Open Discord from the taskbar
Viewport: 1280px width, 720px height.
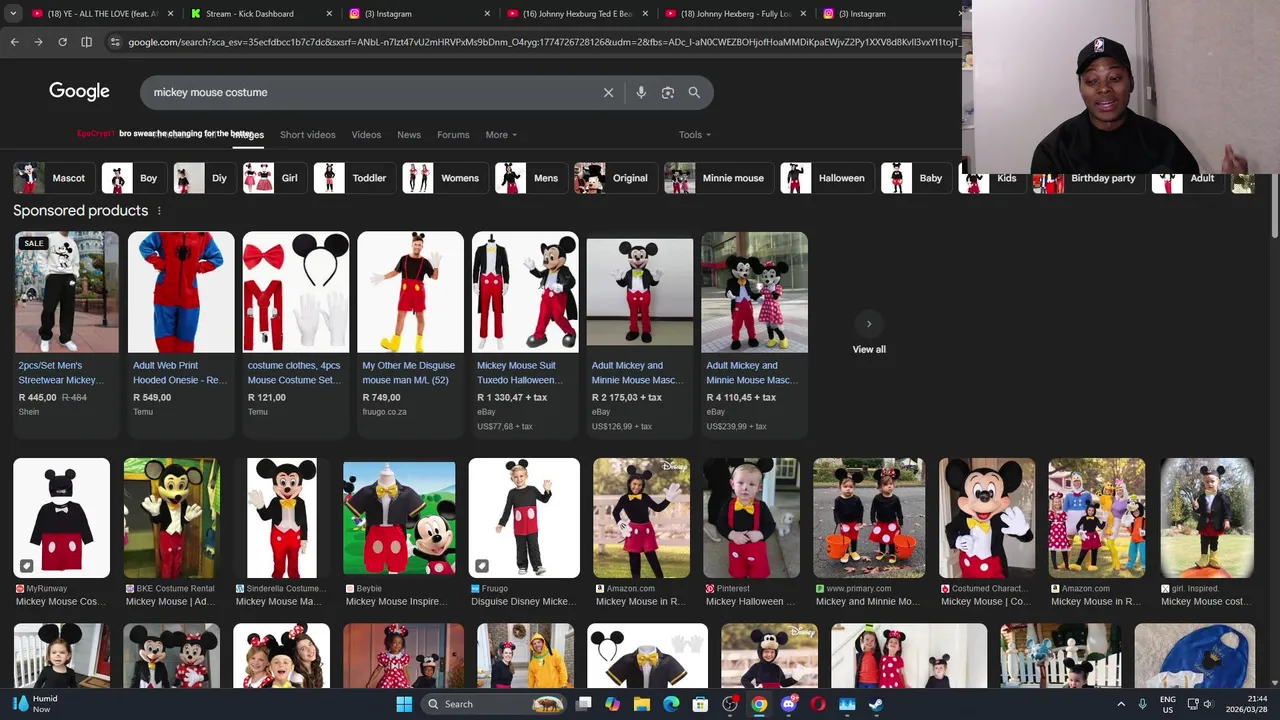pos(788,704)
